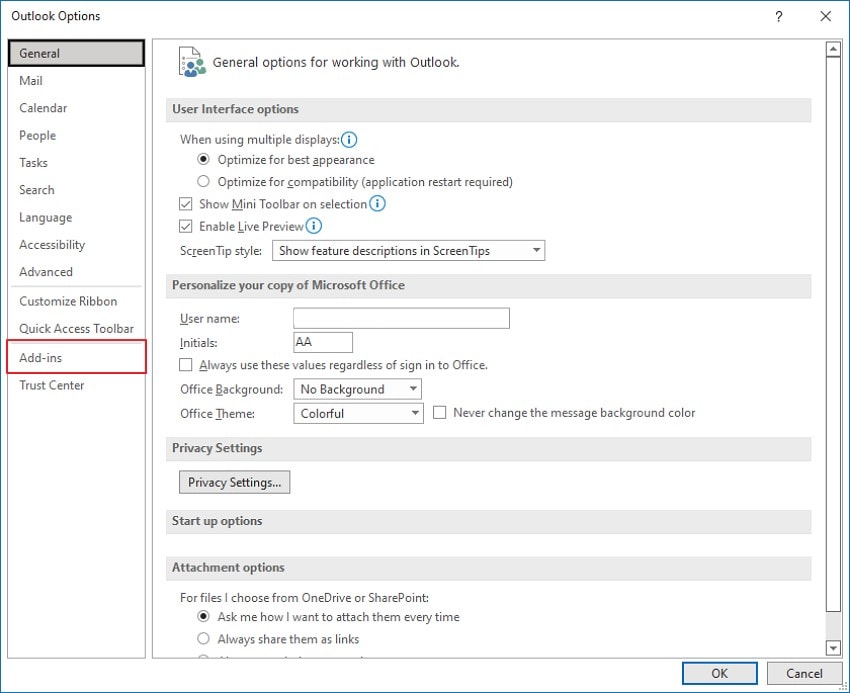Open the Mail category
The height and width of the screenshot is (693, 850).
(x=76, y=81)
